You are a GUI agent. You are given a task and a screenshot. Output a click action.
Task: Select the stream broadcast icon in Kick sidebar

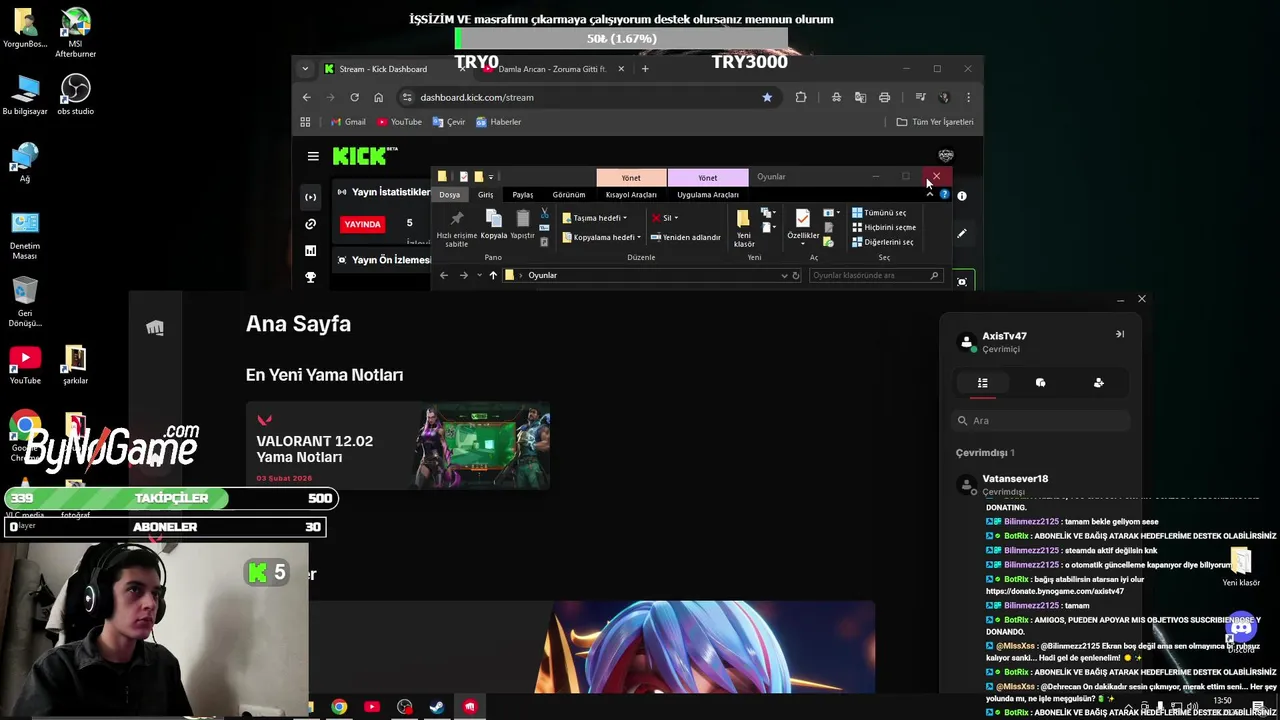click(x=310, y=197)
